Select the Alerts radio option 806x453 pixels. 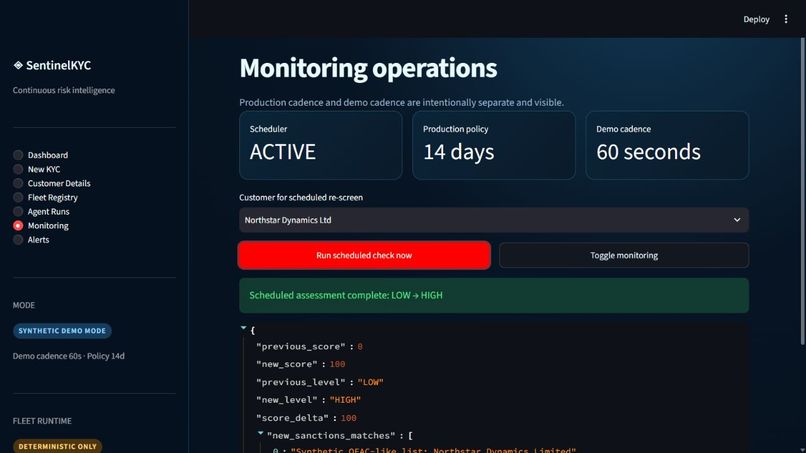[x=18, y=240]
